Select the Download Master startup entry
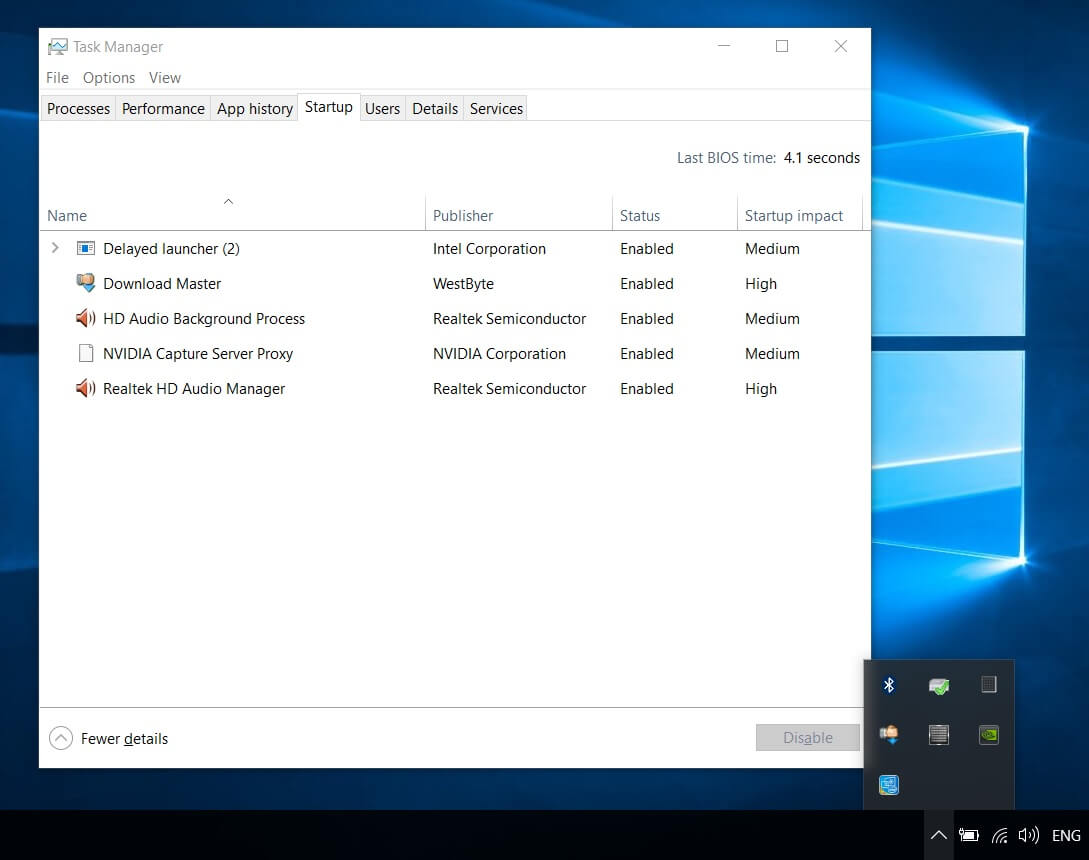The width and height of the screenshot is (1089, 860). (x=162, y=283)
